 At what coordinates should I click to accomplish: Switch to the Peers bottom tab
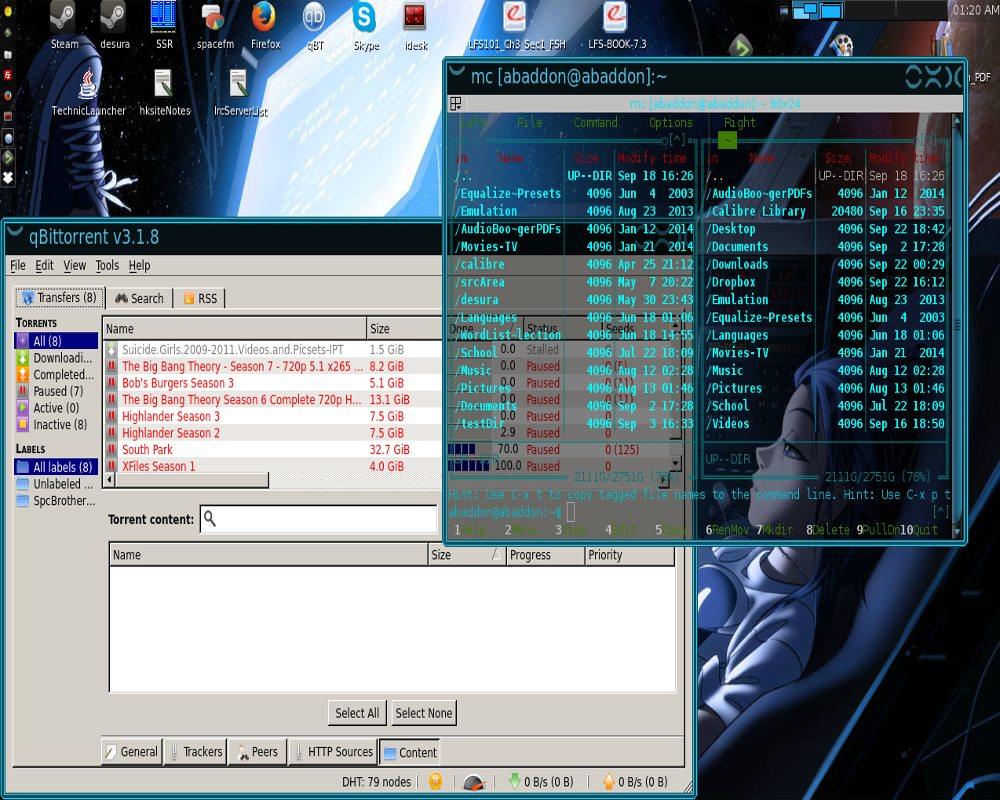pos(257,752)
